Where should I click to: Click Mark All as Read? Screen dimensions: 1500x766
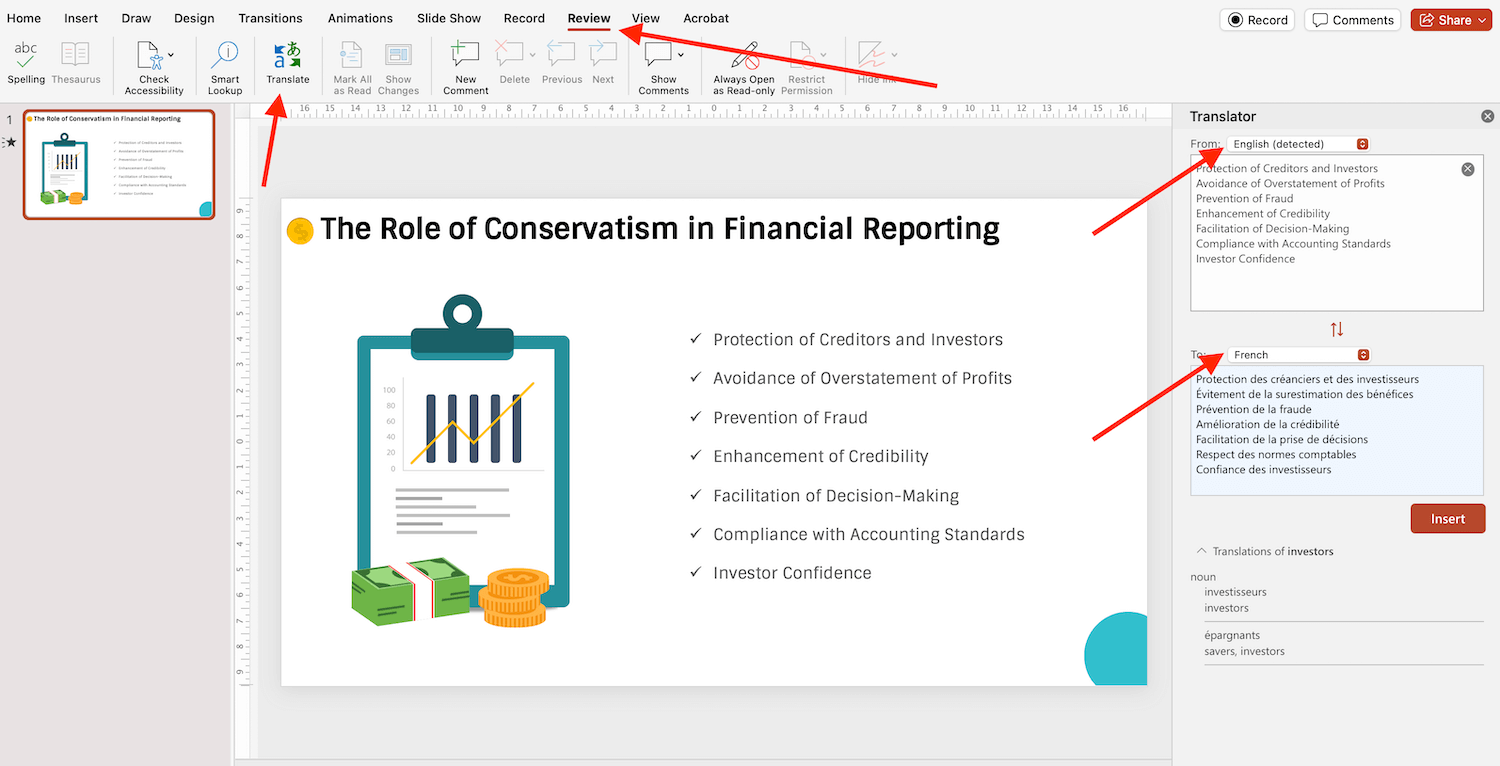(352, 68)
